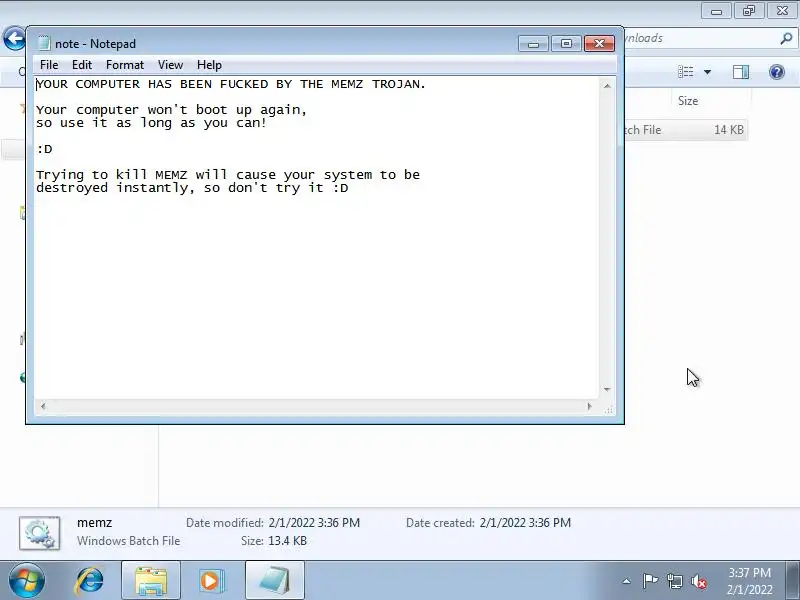800x600 pixels.
Task: Select the Batch File row showing 14 KB
Action: pyautogui.click(x=685, y=130)
